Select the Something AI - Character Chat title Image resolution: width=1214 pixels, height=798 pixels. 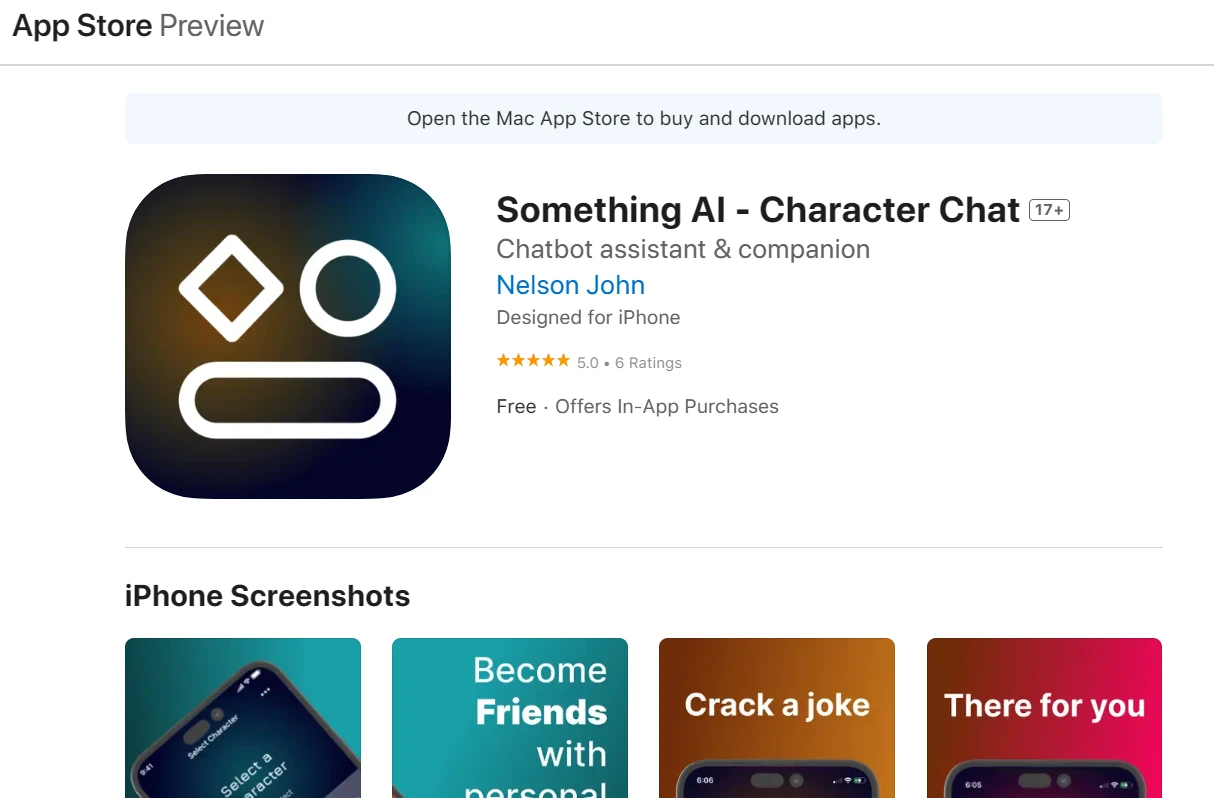(x=757, y=210)
